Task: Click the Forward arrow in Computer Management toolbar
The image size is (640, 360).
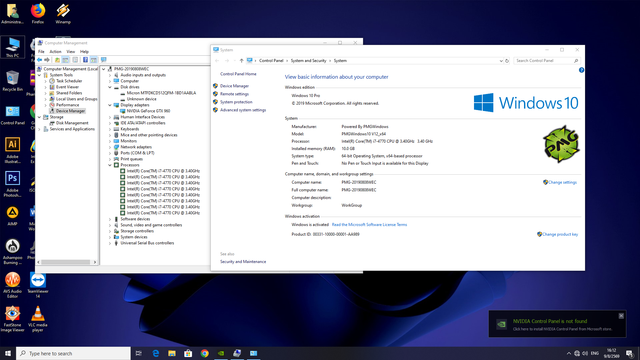Action: 47,60
